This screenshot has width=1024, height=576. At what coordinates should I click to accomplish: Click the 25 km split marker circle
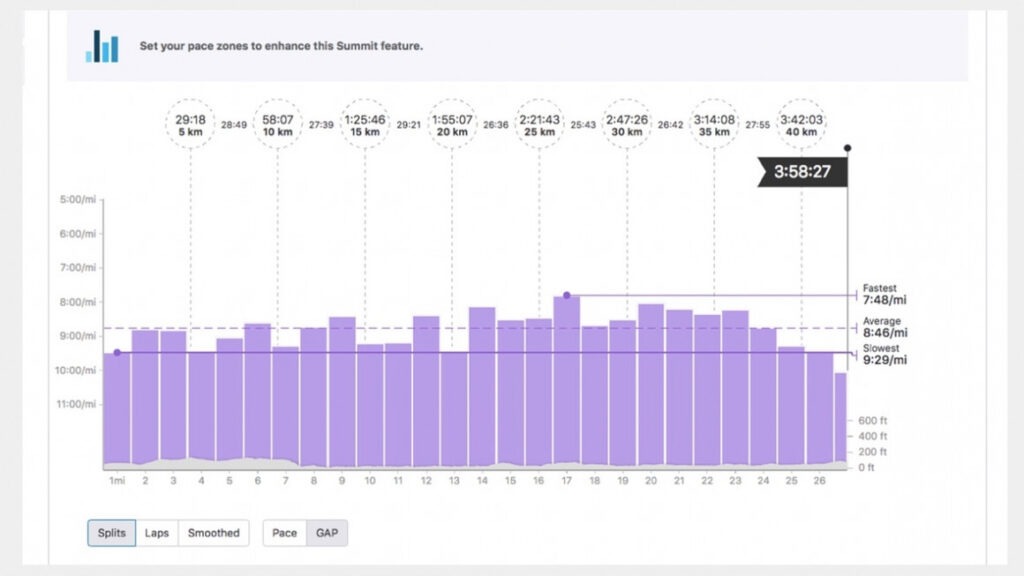[x=539, y=122]
